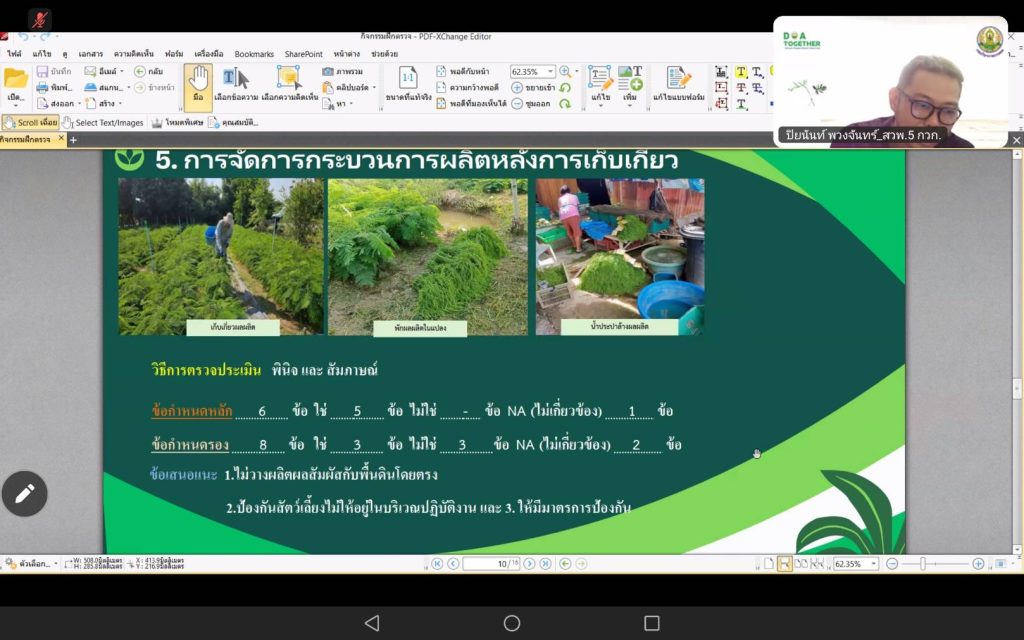Click the yellow highlight text tool
The height and width of the screenshot is (640, 1024).
tap(741, 72)
